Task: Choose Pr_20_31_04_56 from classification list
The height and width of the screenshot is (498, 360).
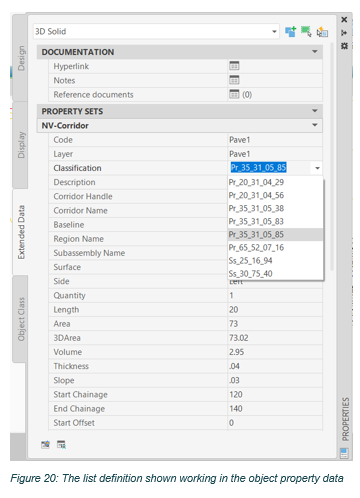Action: [275, 195]
